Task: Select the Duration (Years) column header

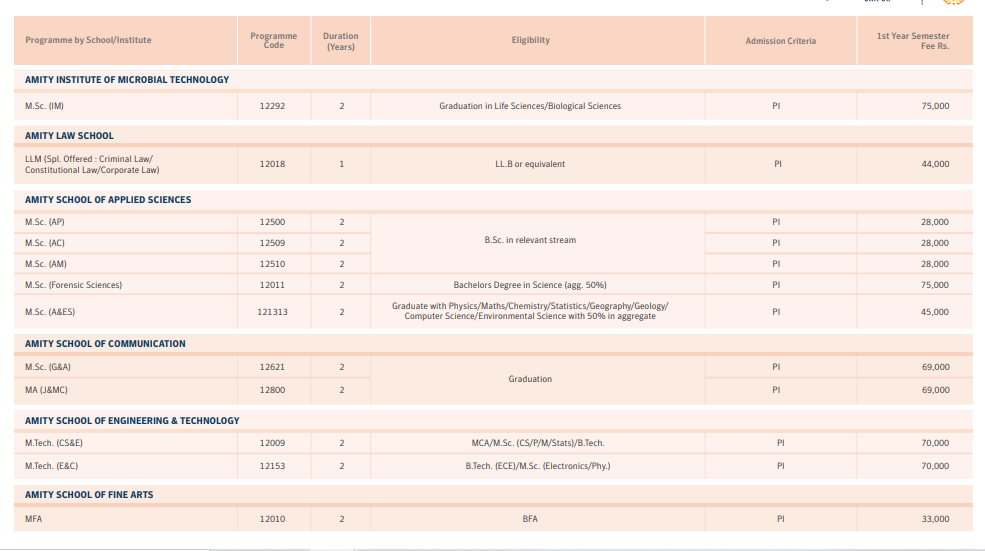Action: coord(341,41)
